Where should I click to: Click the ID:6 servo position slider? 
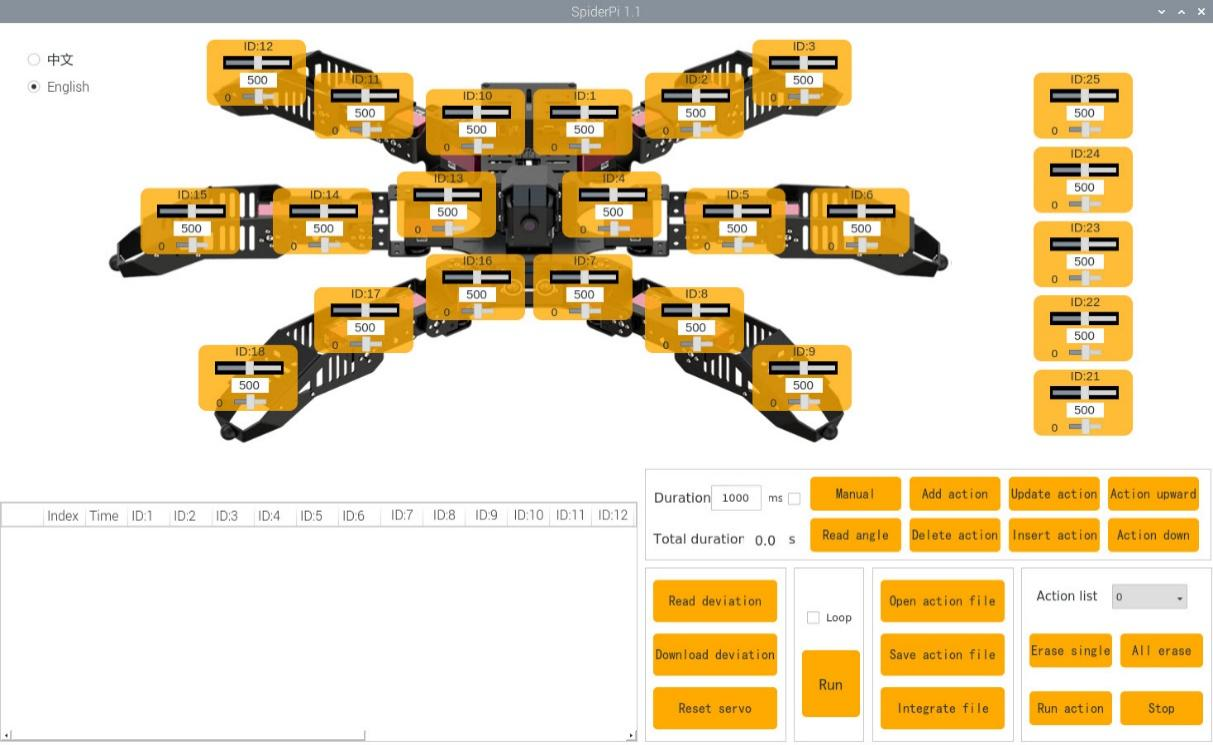(861, 210)
